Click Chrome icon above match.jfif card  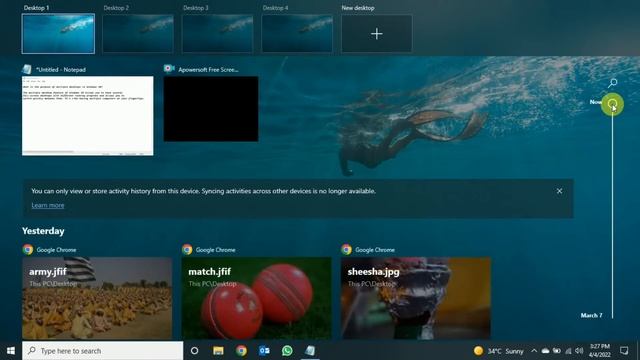[187, 249]
